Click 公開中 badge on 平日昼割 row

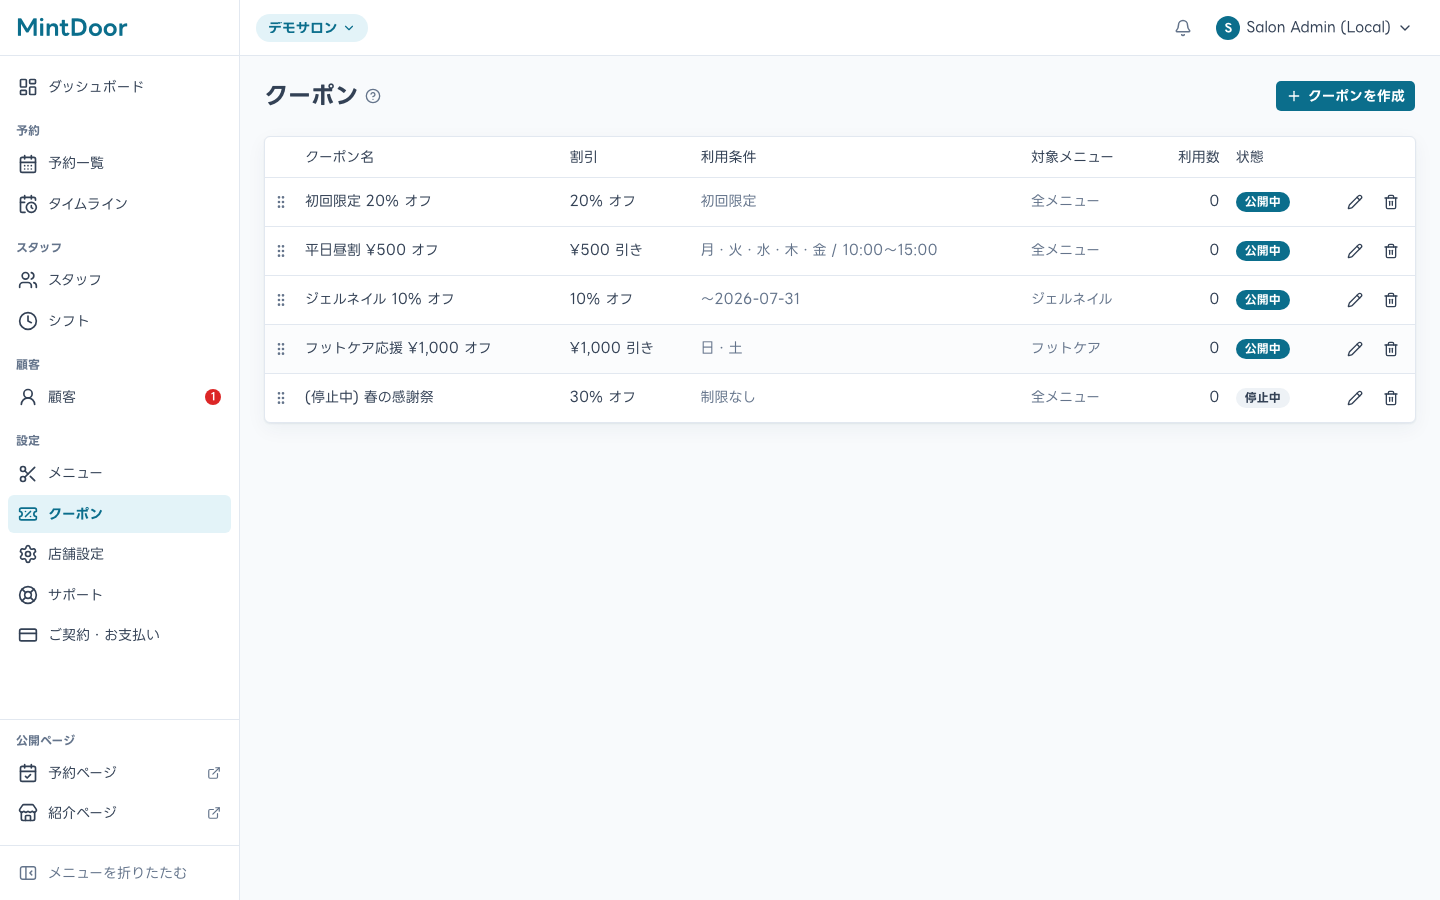tap(1262, 251)
